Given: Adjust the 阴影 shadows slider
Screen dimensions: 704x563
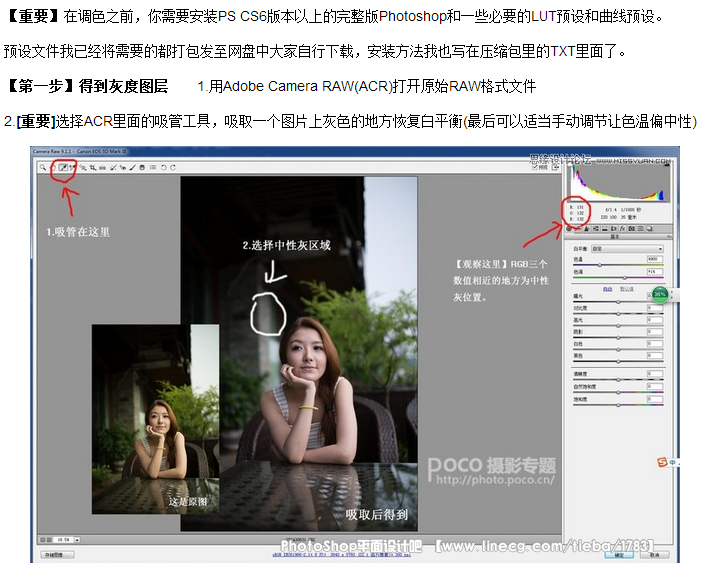Looking at the screenshot, I should click(x=618, y=338).
